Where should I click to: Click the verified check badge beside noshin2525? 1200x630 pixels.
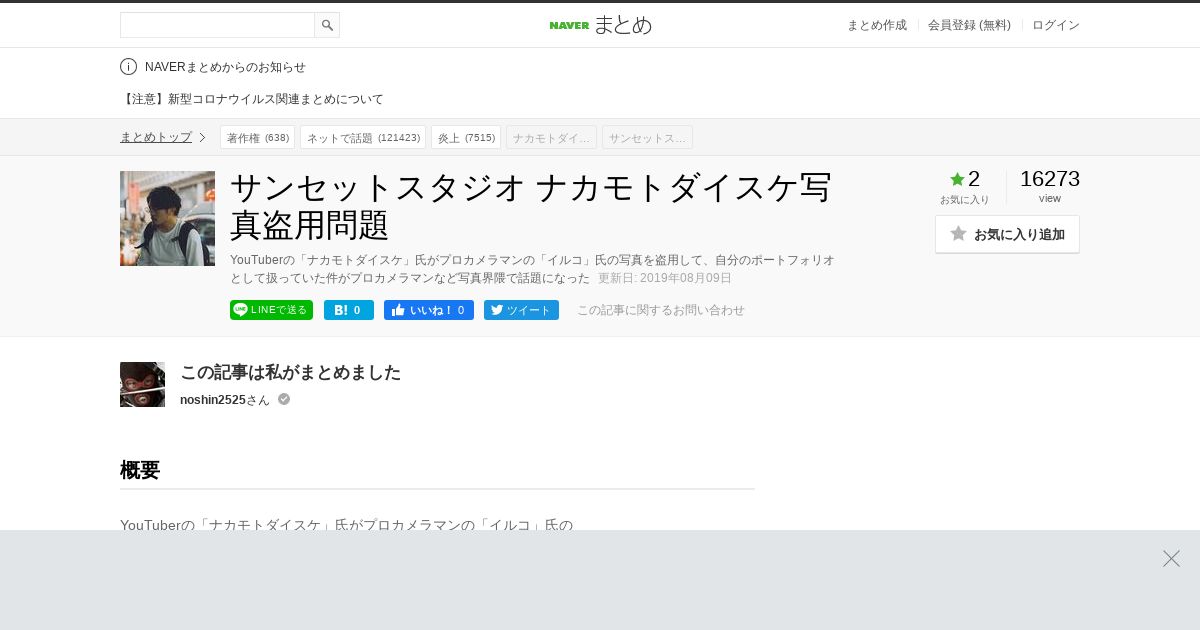tap(284, 399)
